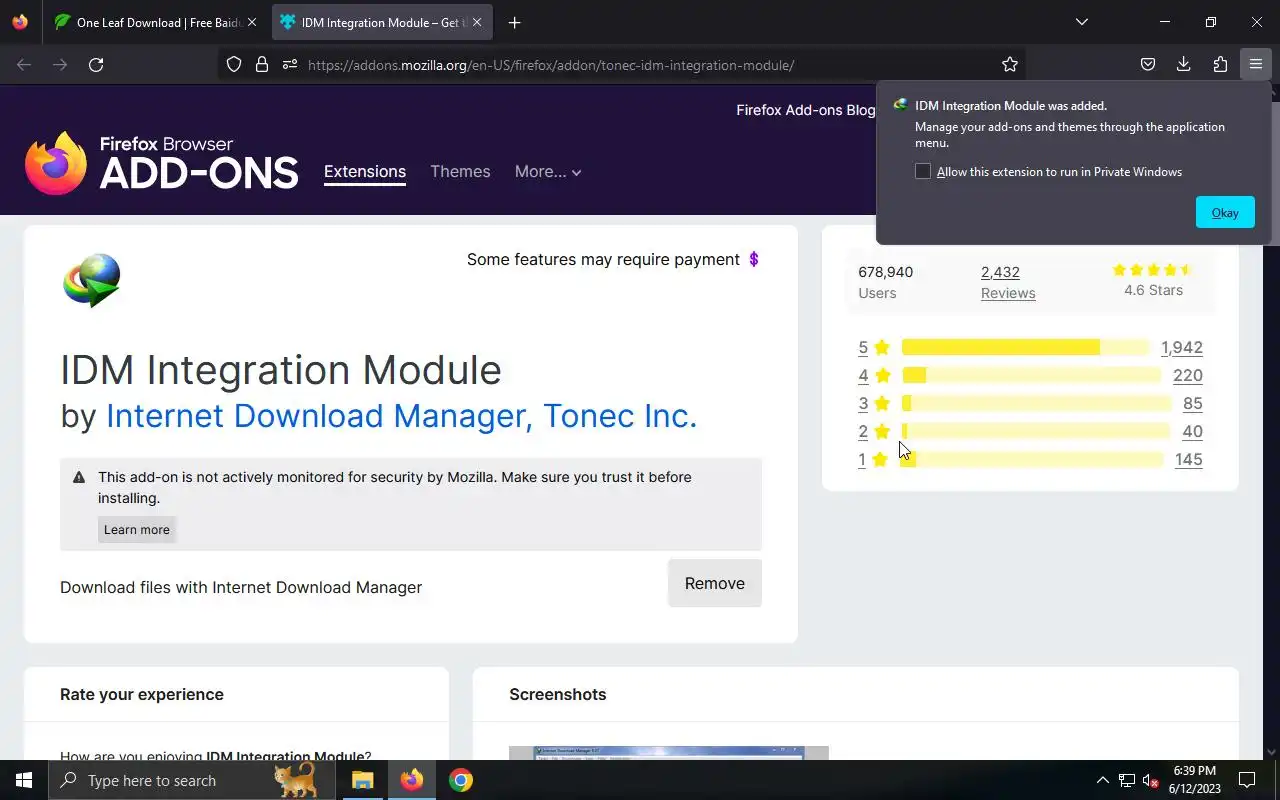Open the 40 two-star count link

[1192, 431]
